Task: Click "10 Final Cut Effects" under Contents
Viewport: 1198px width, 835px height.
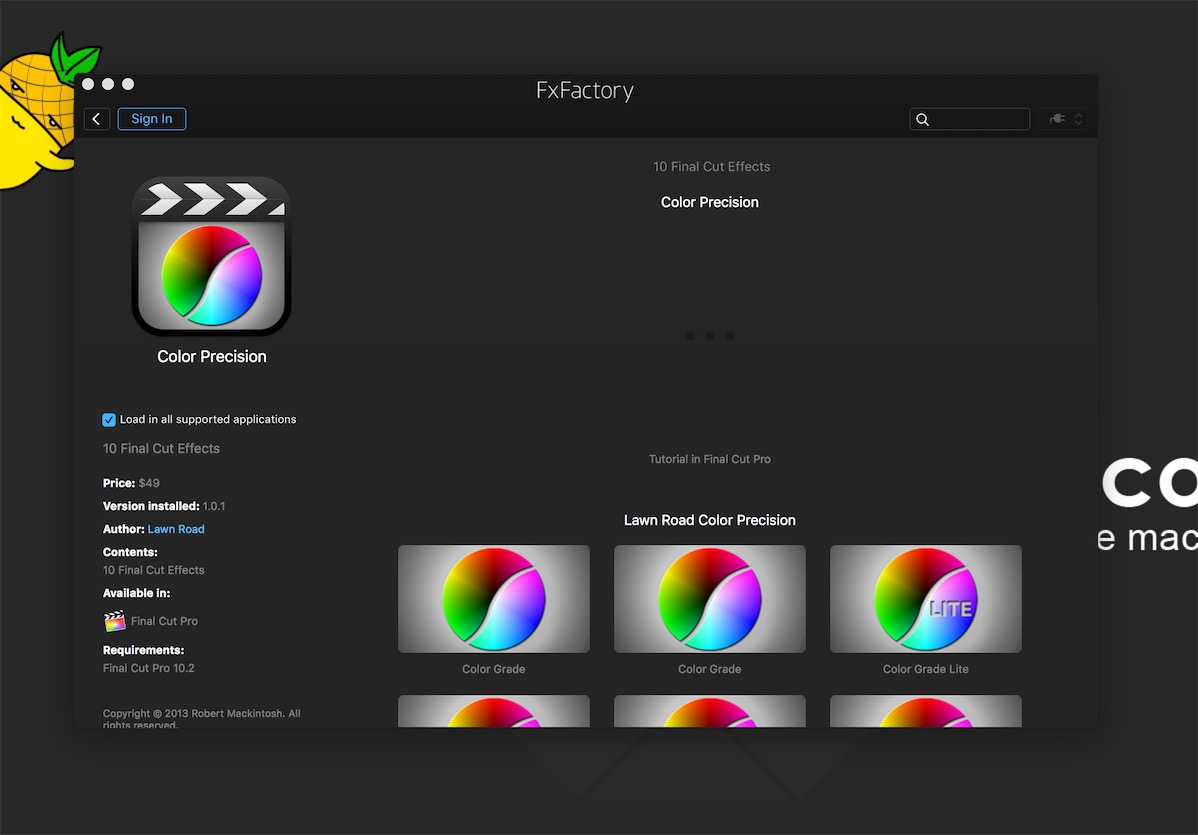Action: click(x=154, y=570)
